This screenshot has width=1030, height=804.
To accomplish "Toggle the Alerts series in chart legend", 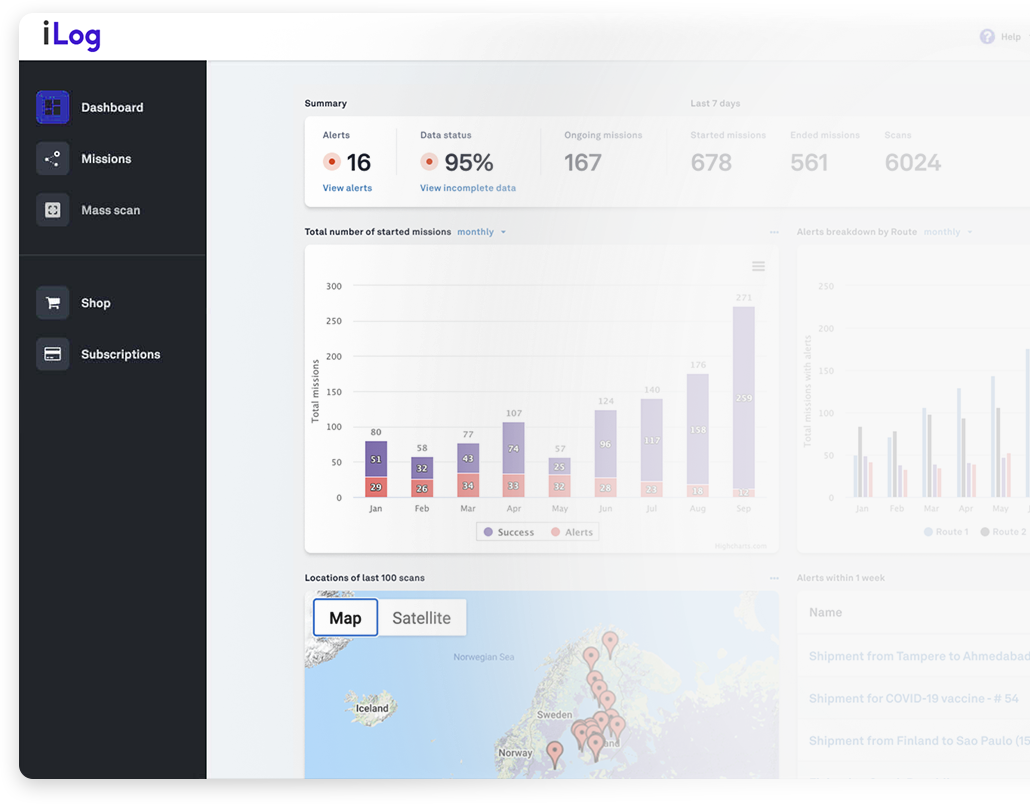I will pyautogui.click(x=572, y=532).
